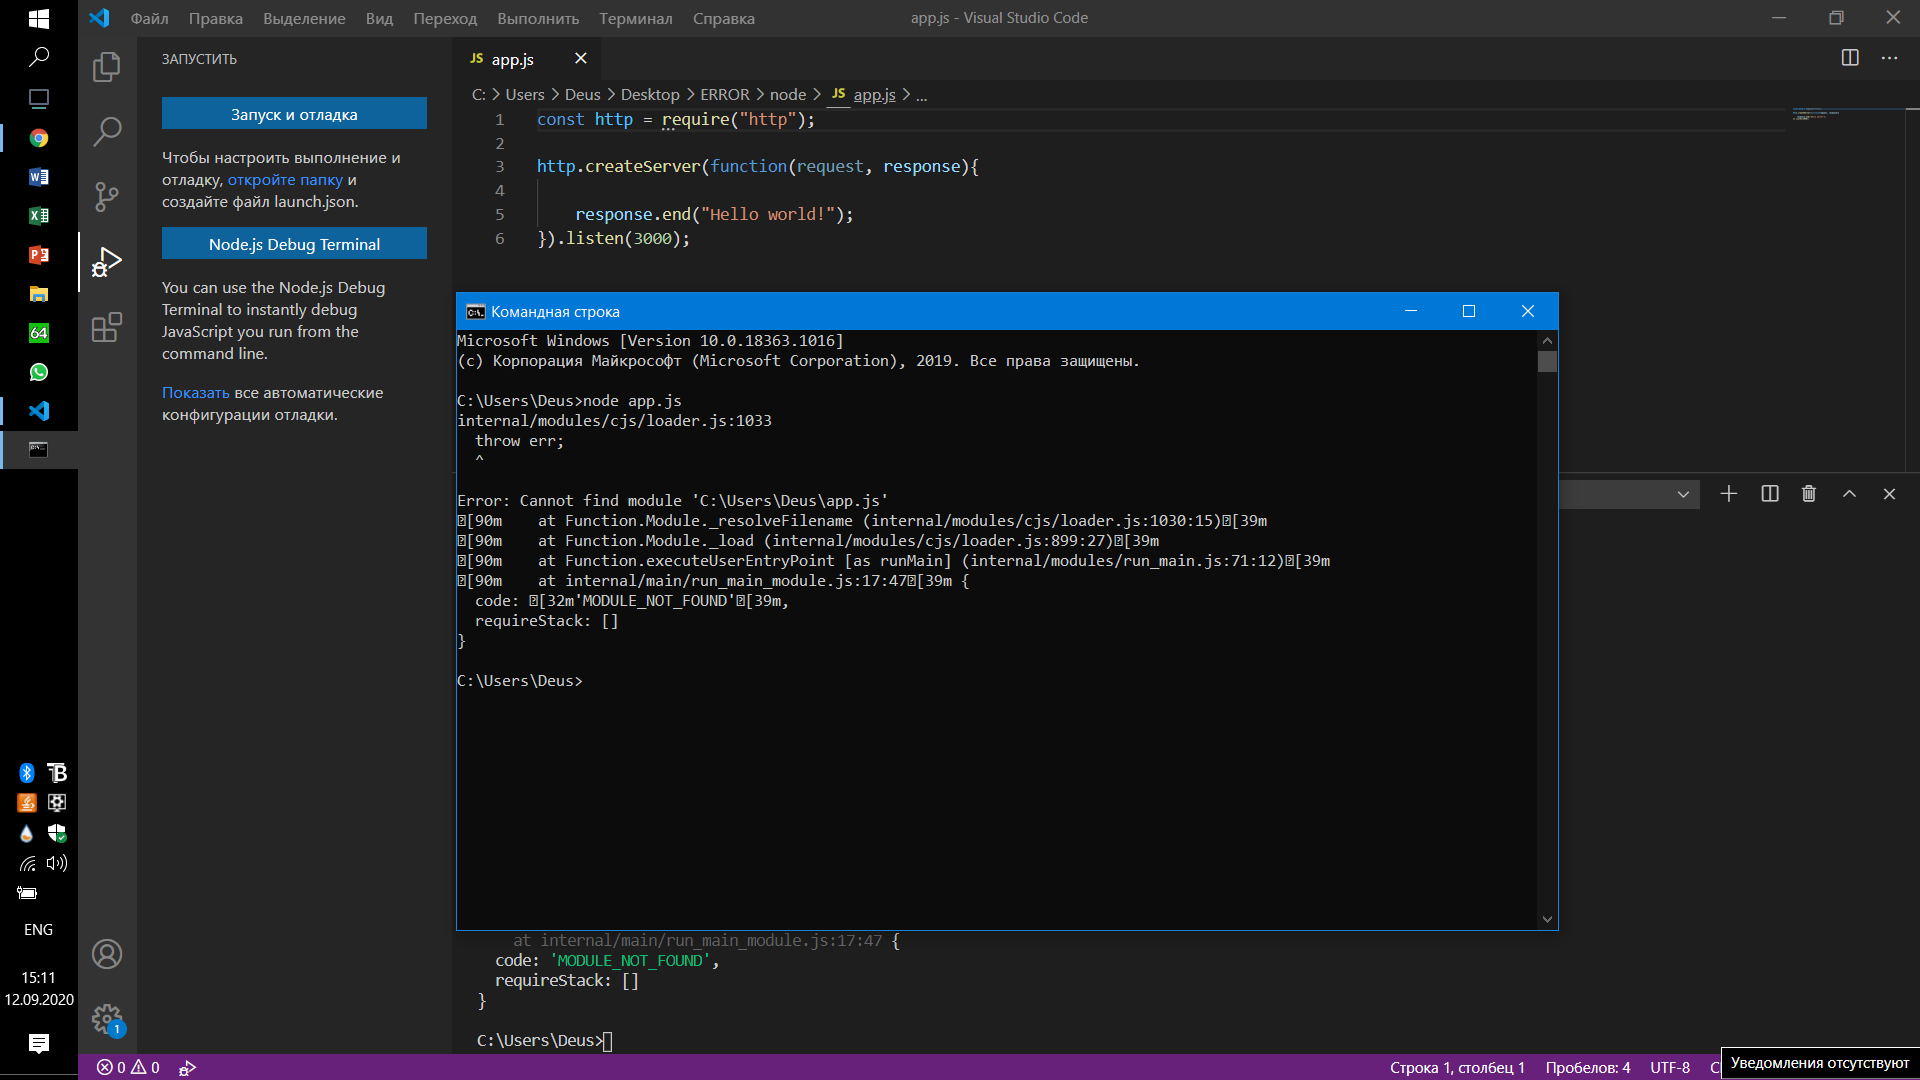Click the Bluetooth tray icon
Viewport: 1920px width, 1080px height.
click(26, 773)
